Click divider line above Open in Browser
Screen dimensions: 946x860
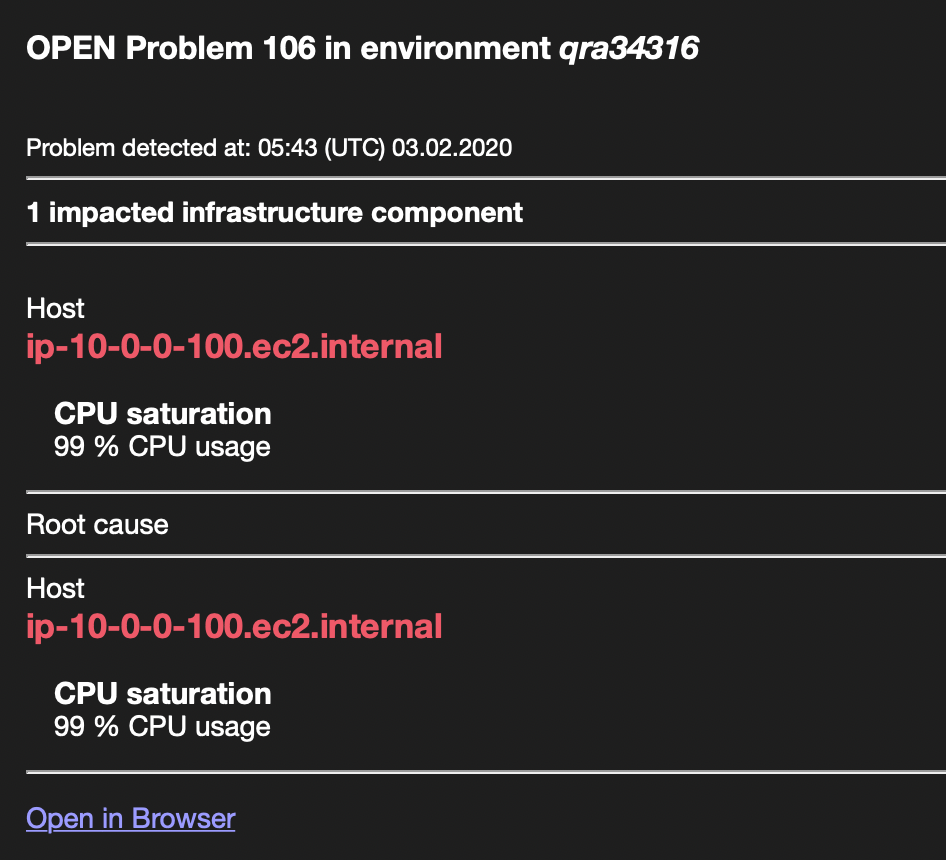(486, 772)
